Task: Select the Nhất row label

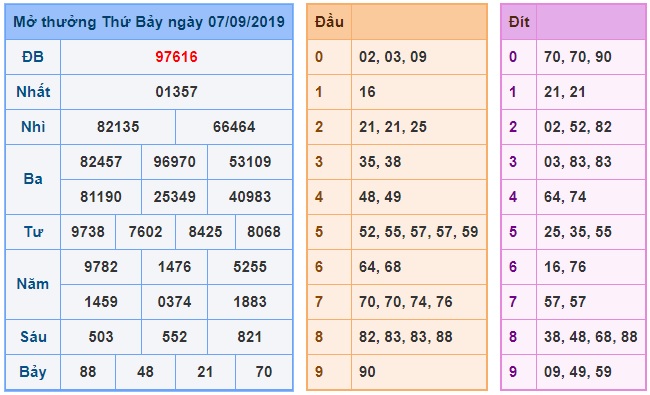Action: 33,92
